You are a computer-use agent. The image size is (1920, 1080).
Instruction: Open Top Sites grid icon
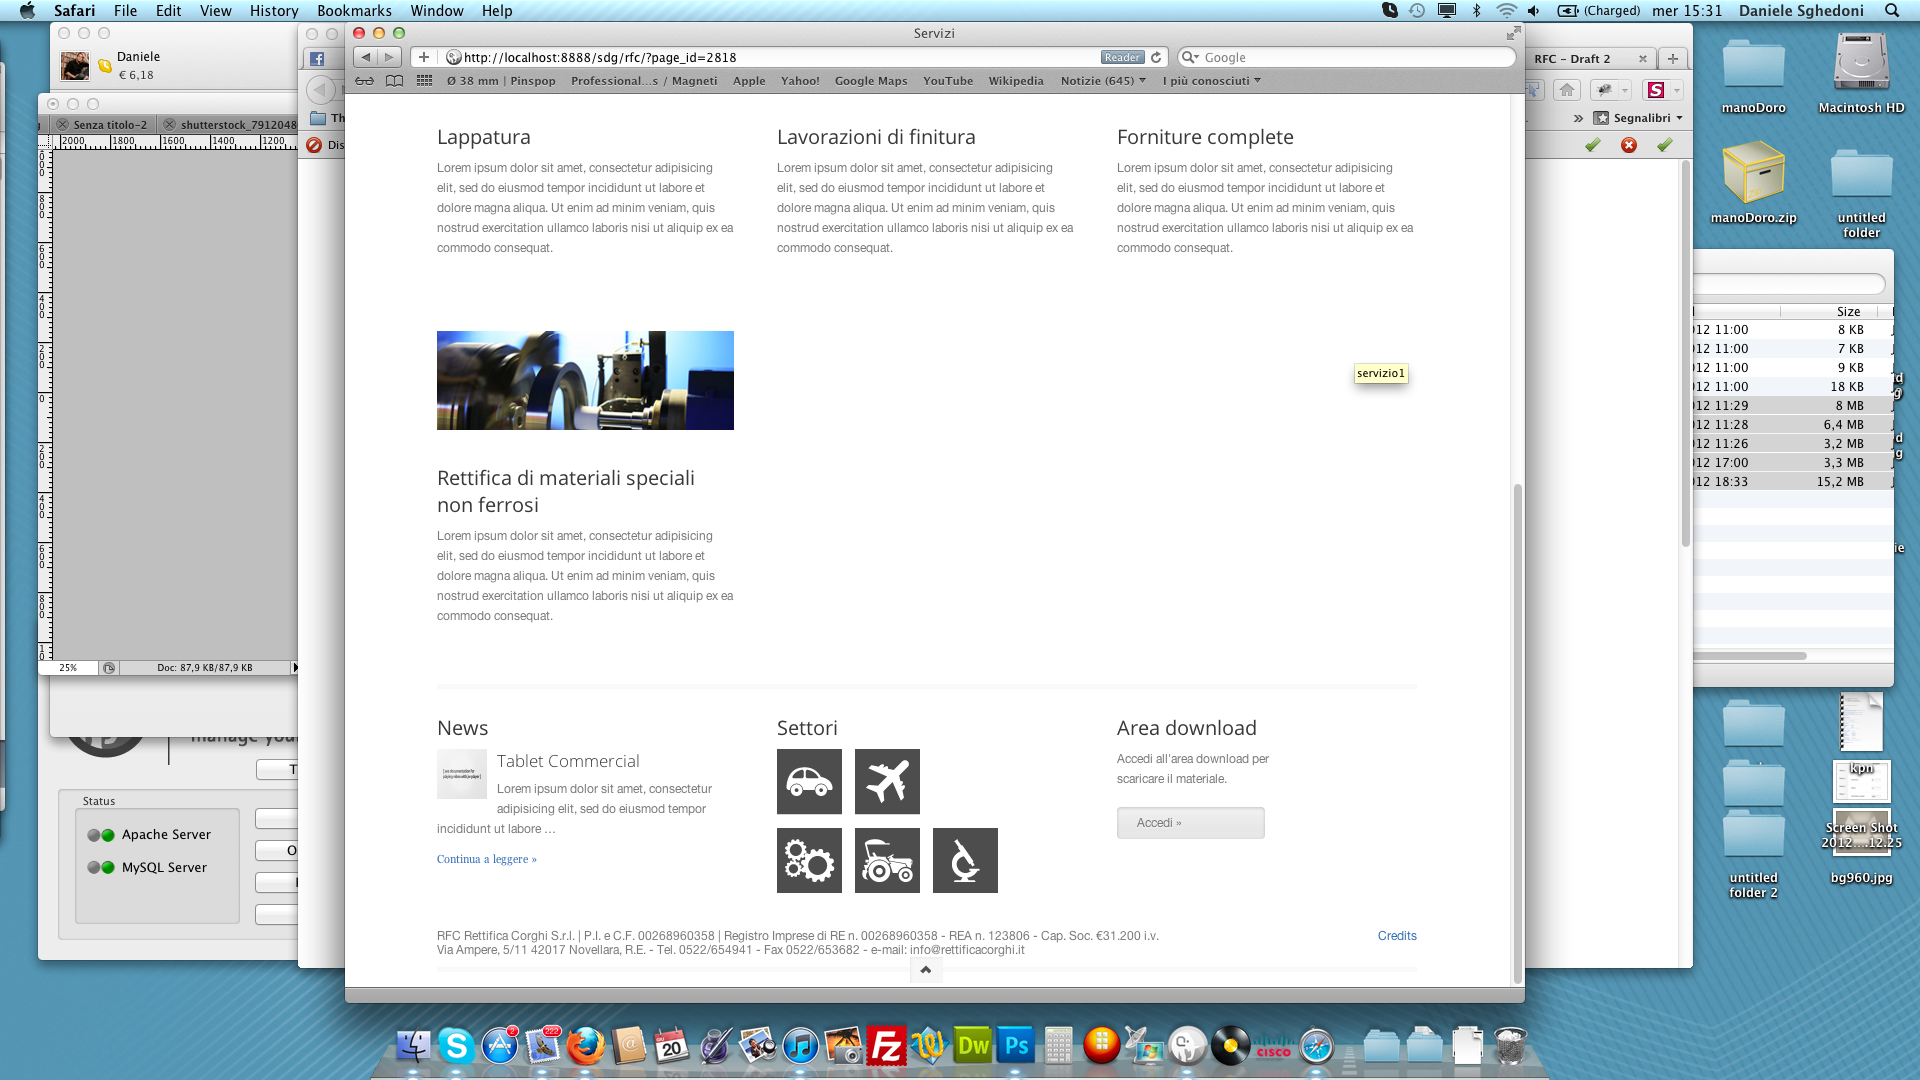(424, 81)
